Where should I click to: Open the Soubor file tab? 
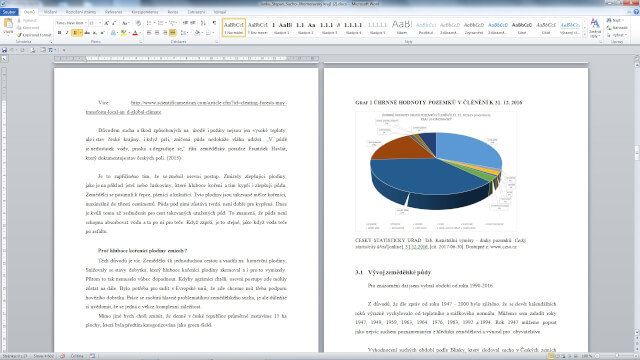pyautogui.click(x=9, y=12)
